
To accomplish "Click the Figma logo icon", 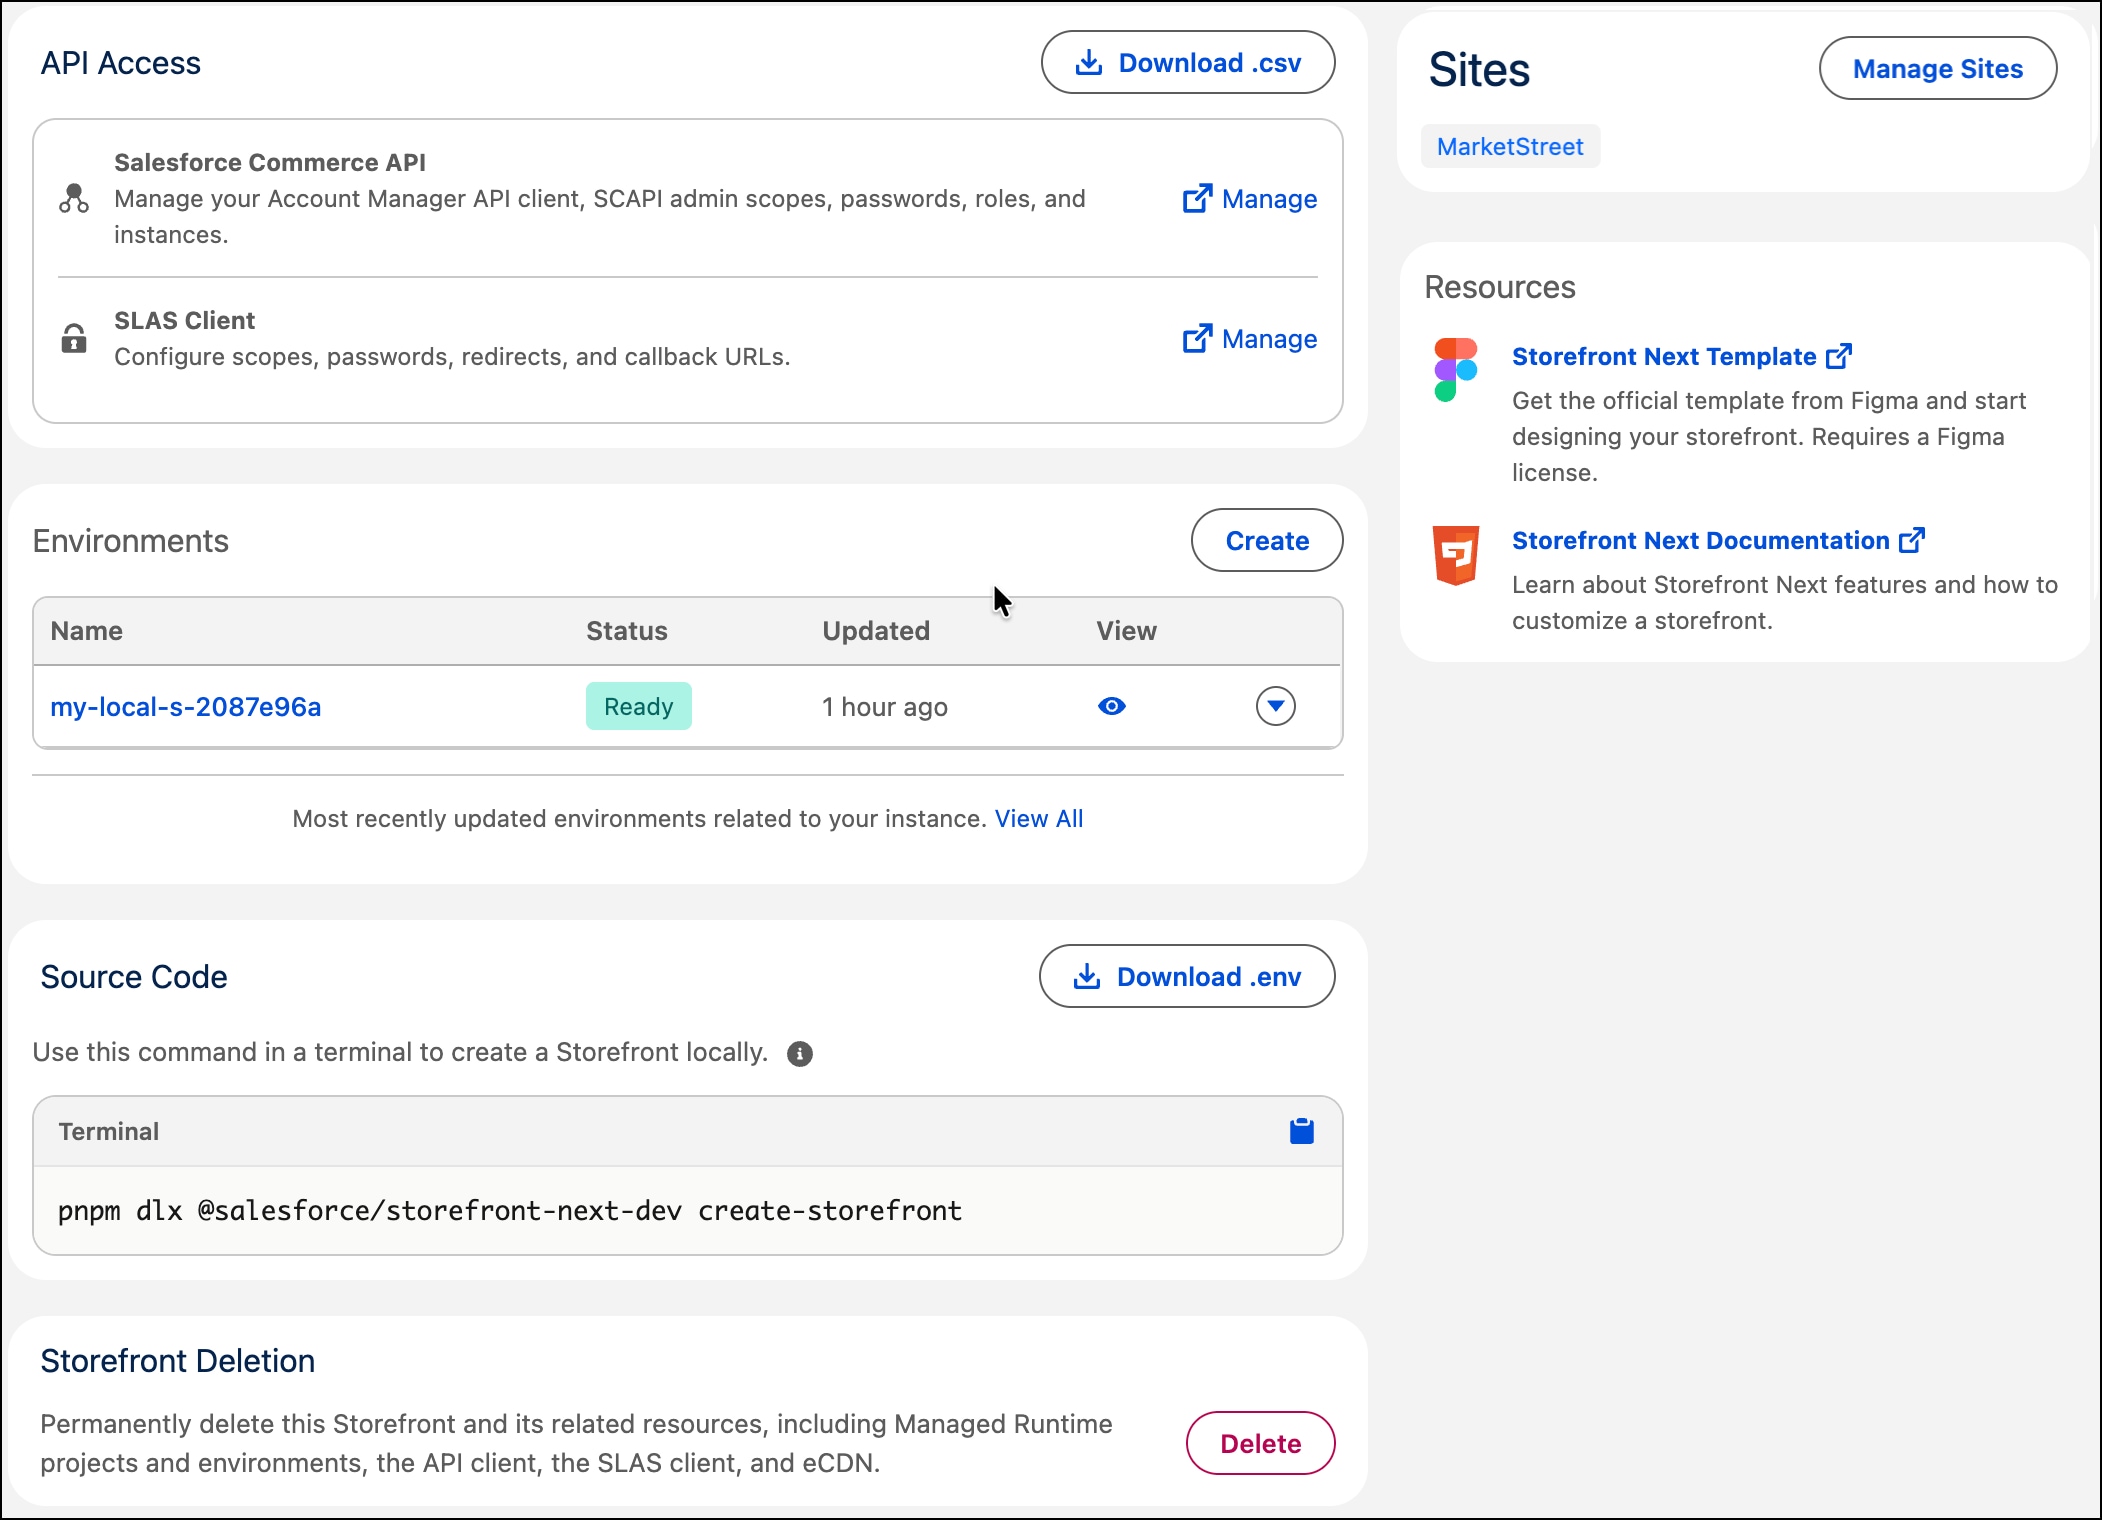I will coord(1456,370).
